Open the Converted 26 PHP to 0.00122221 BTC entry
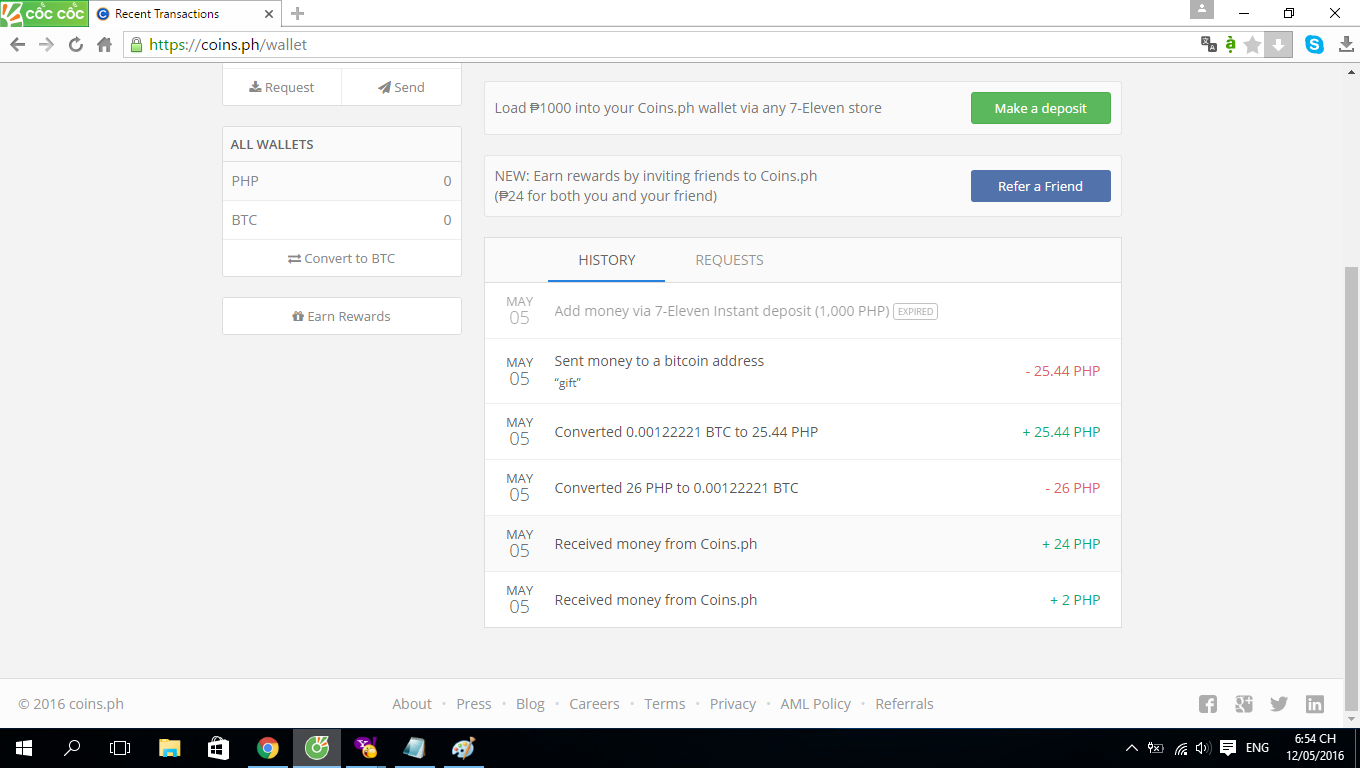This screenshot has height=768, width=1360. coord(803,488)
